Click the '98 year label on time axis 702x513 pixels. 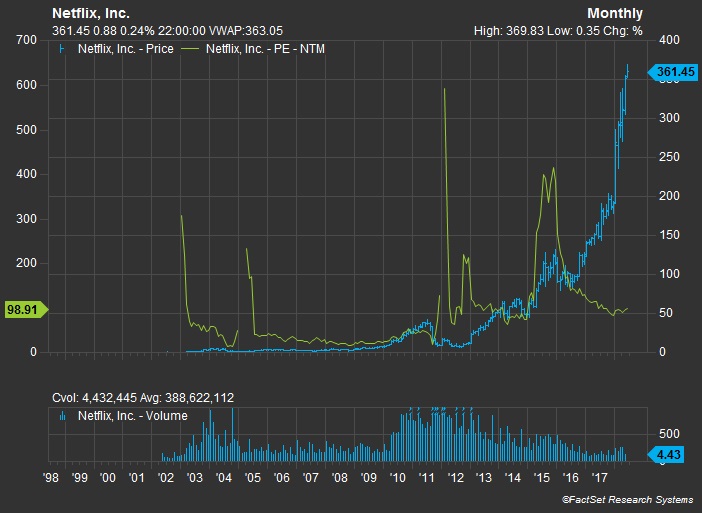[51, 478]
